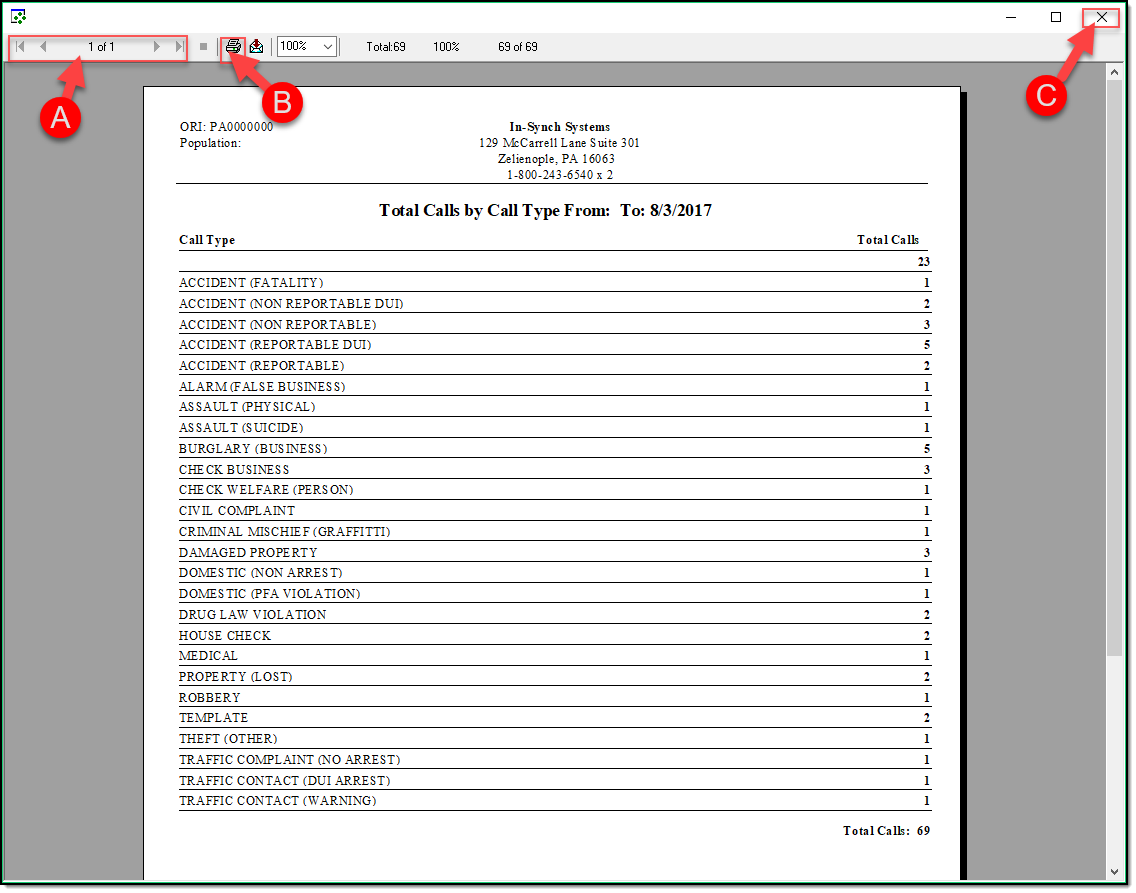This screenshot has height=893, width=1136.
Task: Click the next page arrow
Action: point(157,47)
